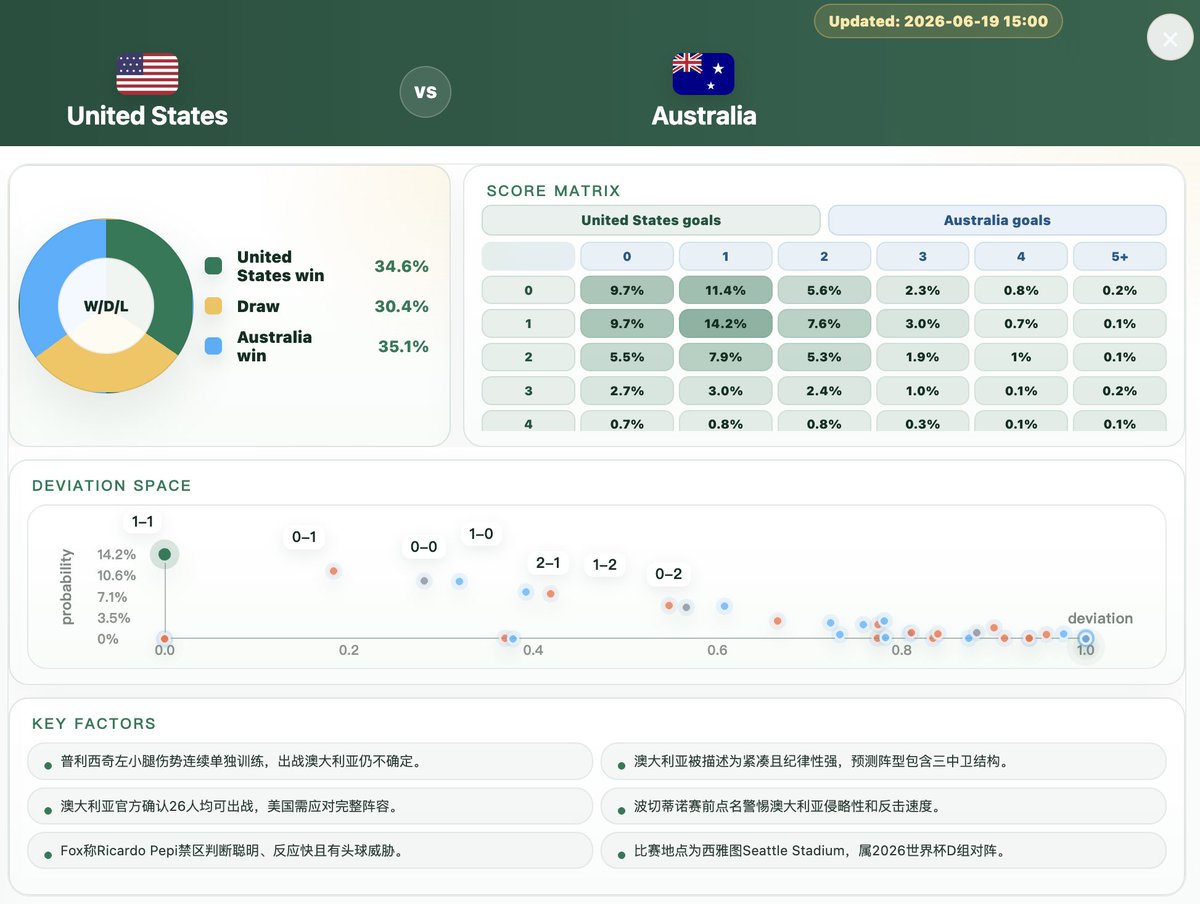Click the 2.7% score matrix cell
The height and width of the screenshot is (904, 1200).
coord(627,390)
